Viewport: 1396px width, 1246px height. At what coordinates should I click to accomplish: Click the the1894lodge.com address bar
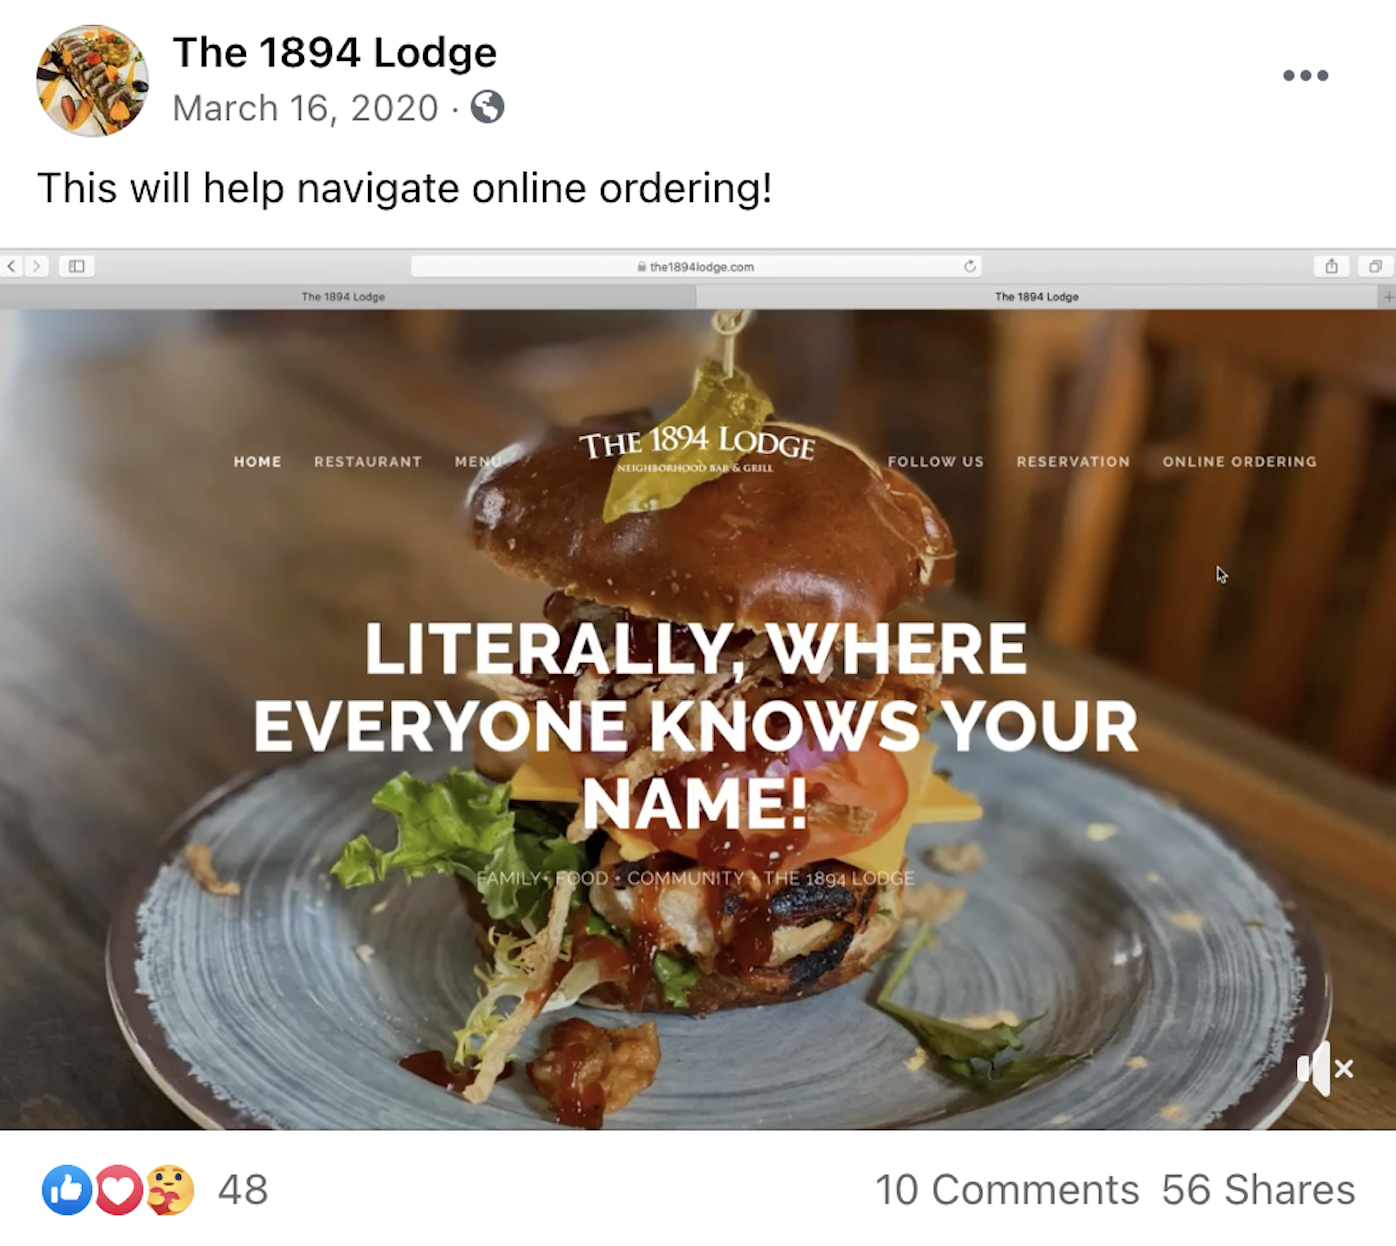[696, 266]
